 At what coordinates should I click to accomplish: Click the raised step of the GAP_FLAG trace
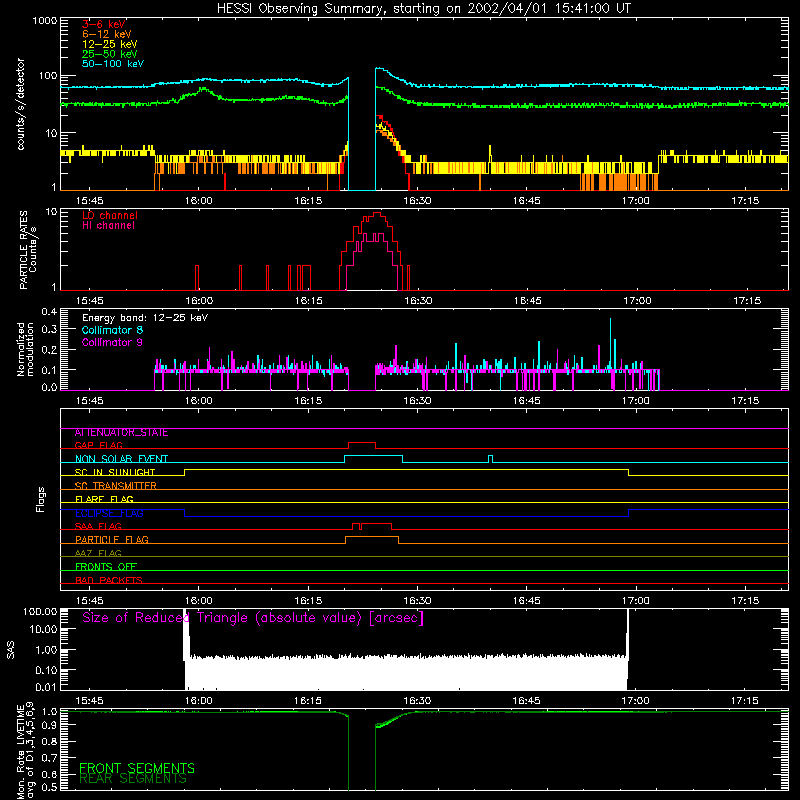coord(362,443)
